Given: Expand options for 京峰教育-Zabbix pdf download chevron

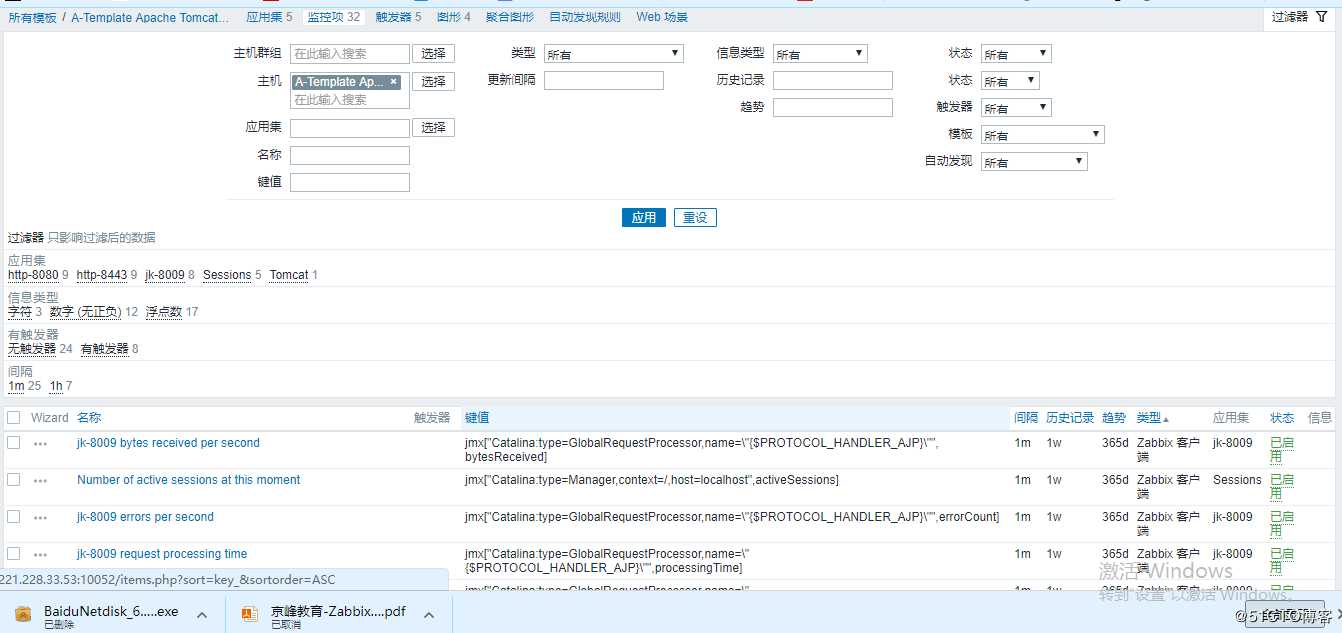Looking at the screenshot, I should (427, 614).
